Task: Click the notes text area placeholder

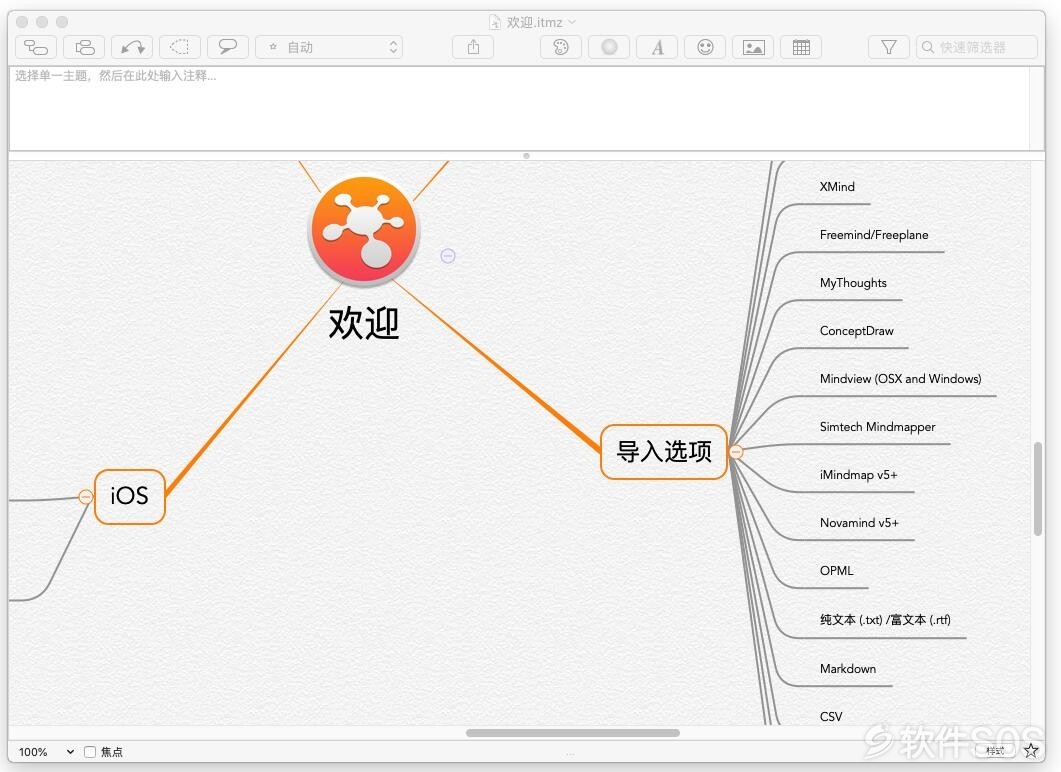Action: (x=116, y=76)
